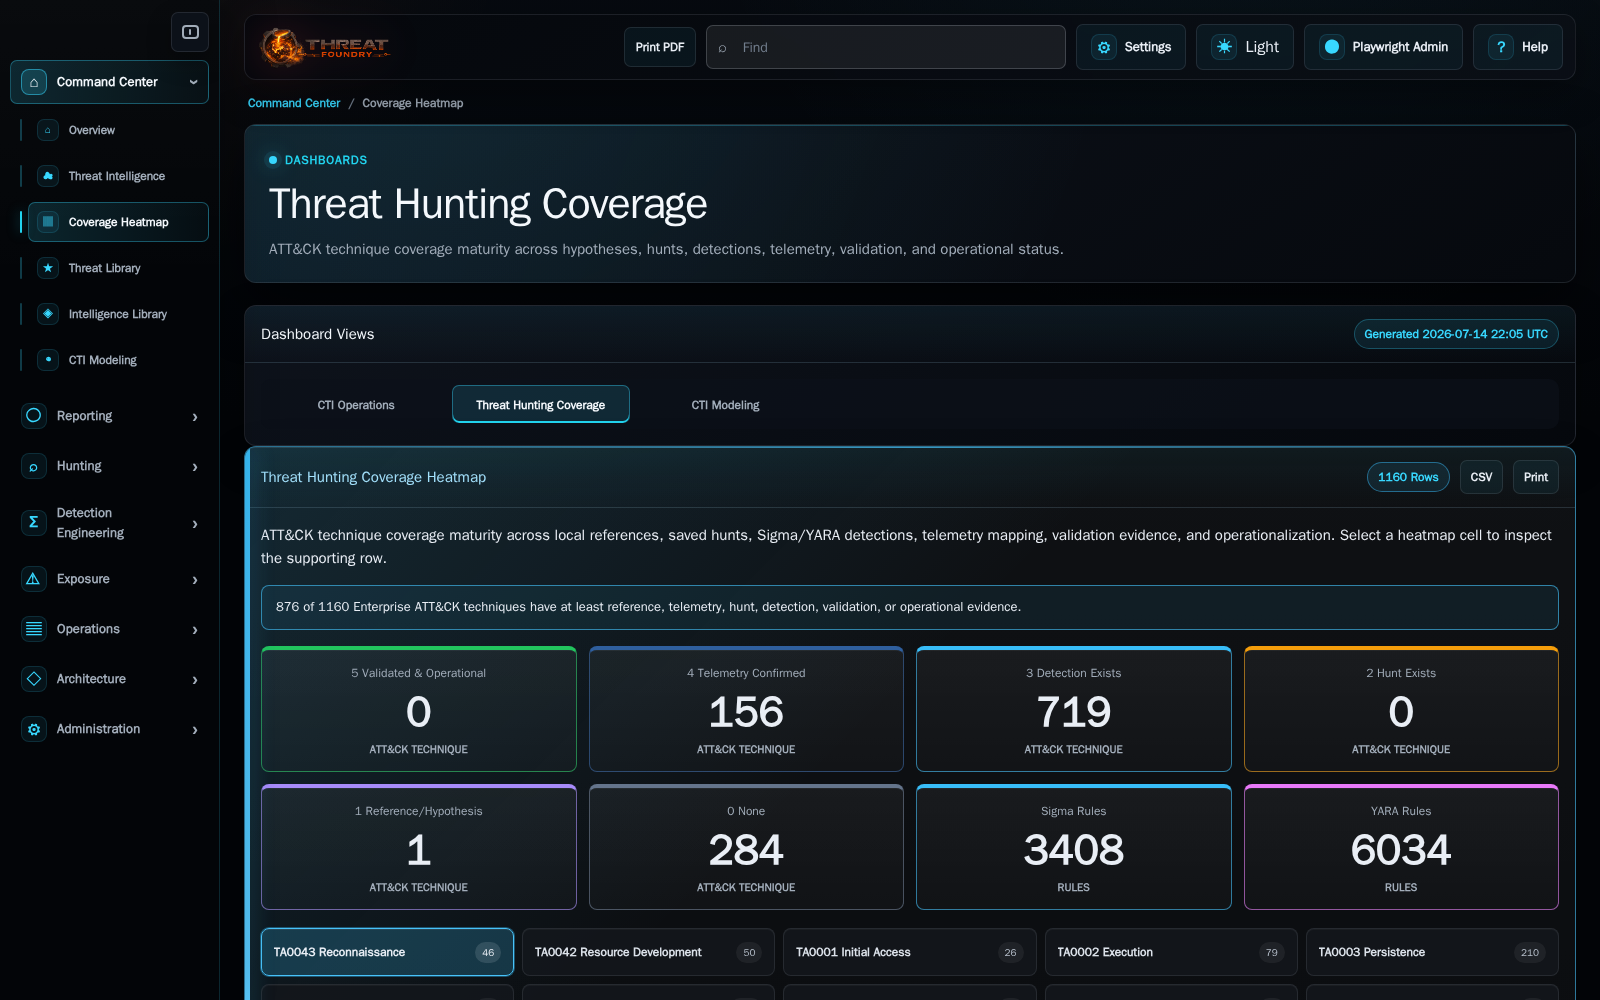
Task: Click the Overview sidebar icon
Action: pyautogui.click(x=48, y=130)
